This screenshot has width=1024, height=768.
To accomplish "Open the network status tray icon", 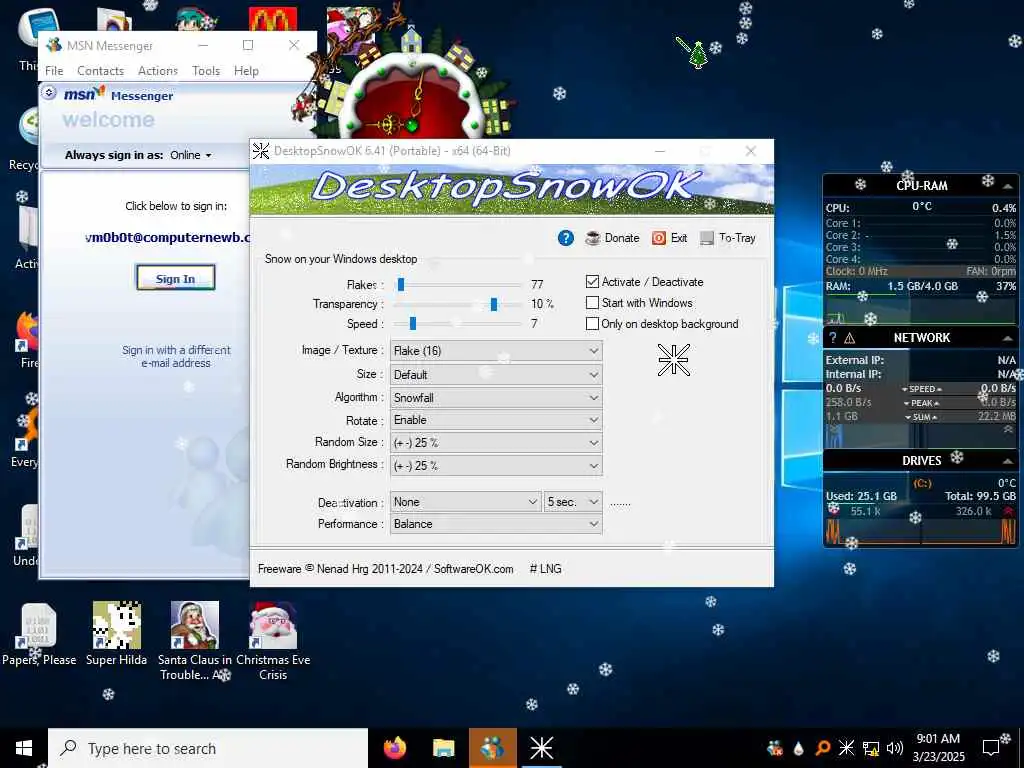I will click(871, 748).
